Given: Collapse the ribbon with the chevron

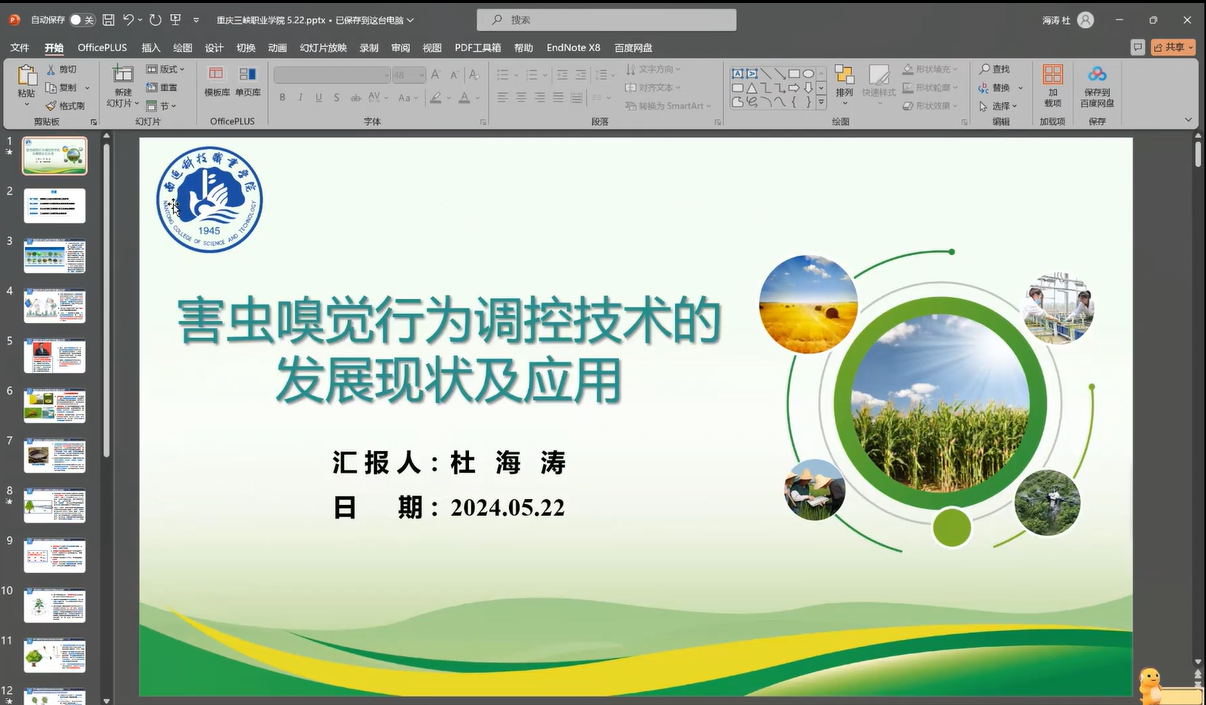Looking at the screenshot, I should 1188,120.
